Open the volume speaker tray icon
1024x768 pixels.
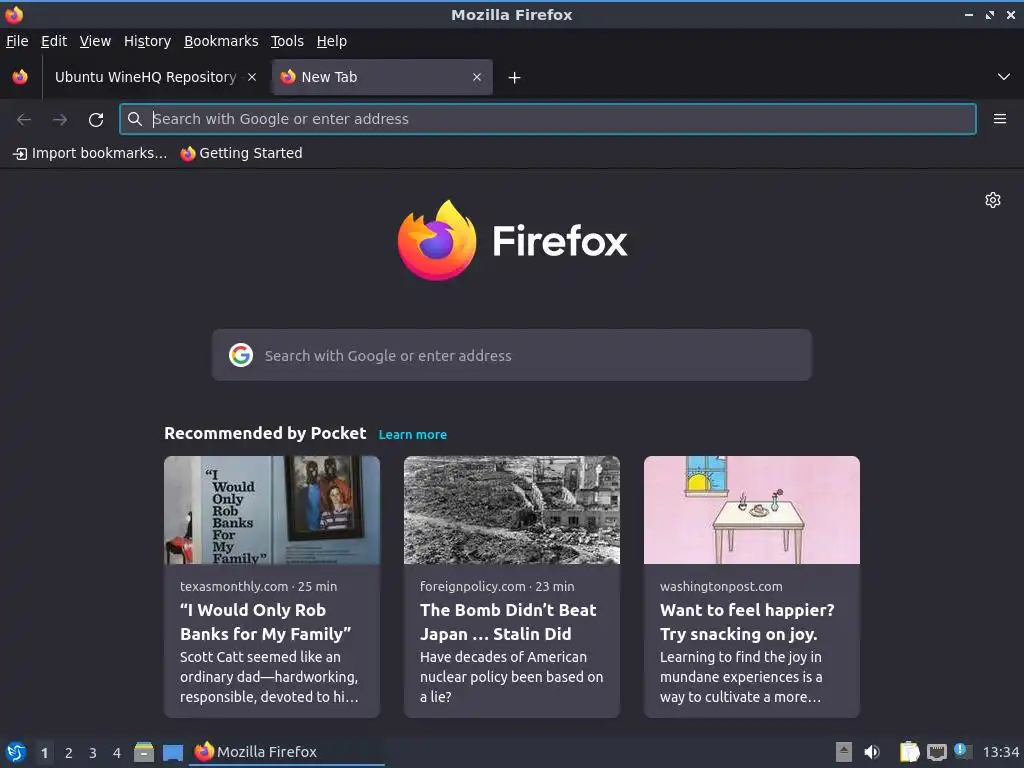(872, 752)
